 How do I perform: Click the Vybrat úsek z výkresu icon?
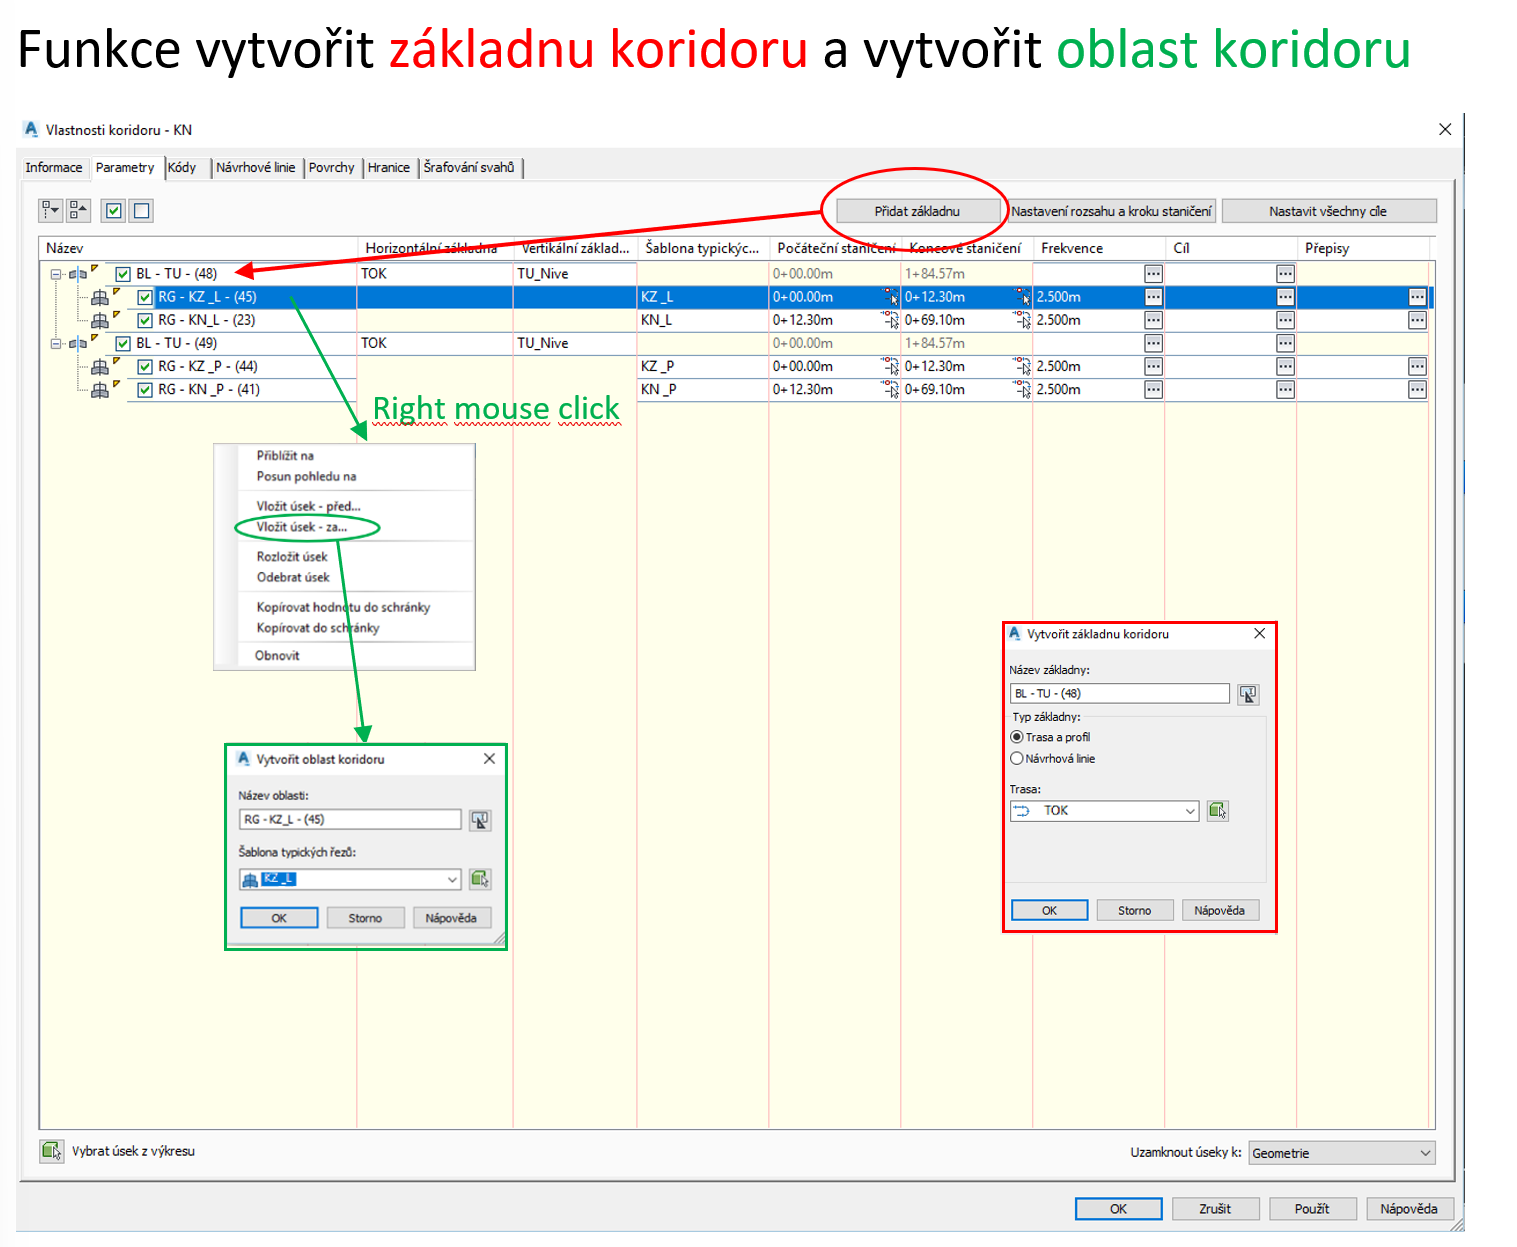tap(51, 1151)
